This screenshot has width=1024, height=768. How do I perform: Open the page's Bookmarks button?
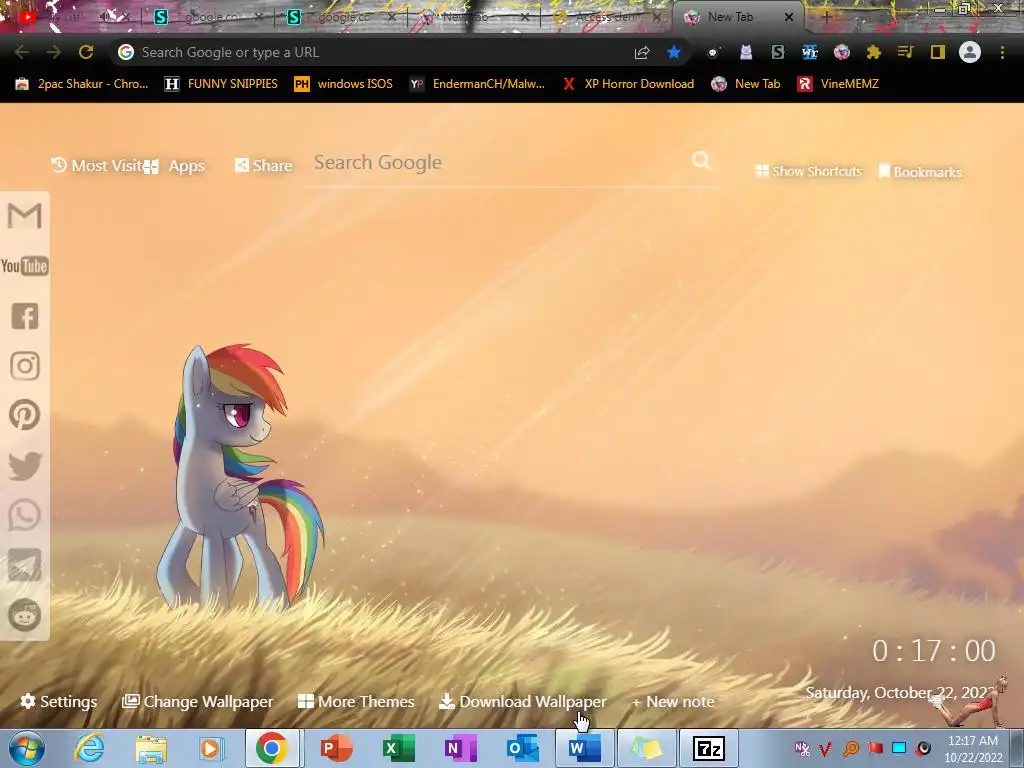[920, 172]
